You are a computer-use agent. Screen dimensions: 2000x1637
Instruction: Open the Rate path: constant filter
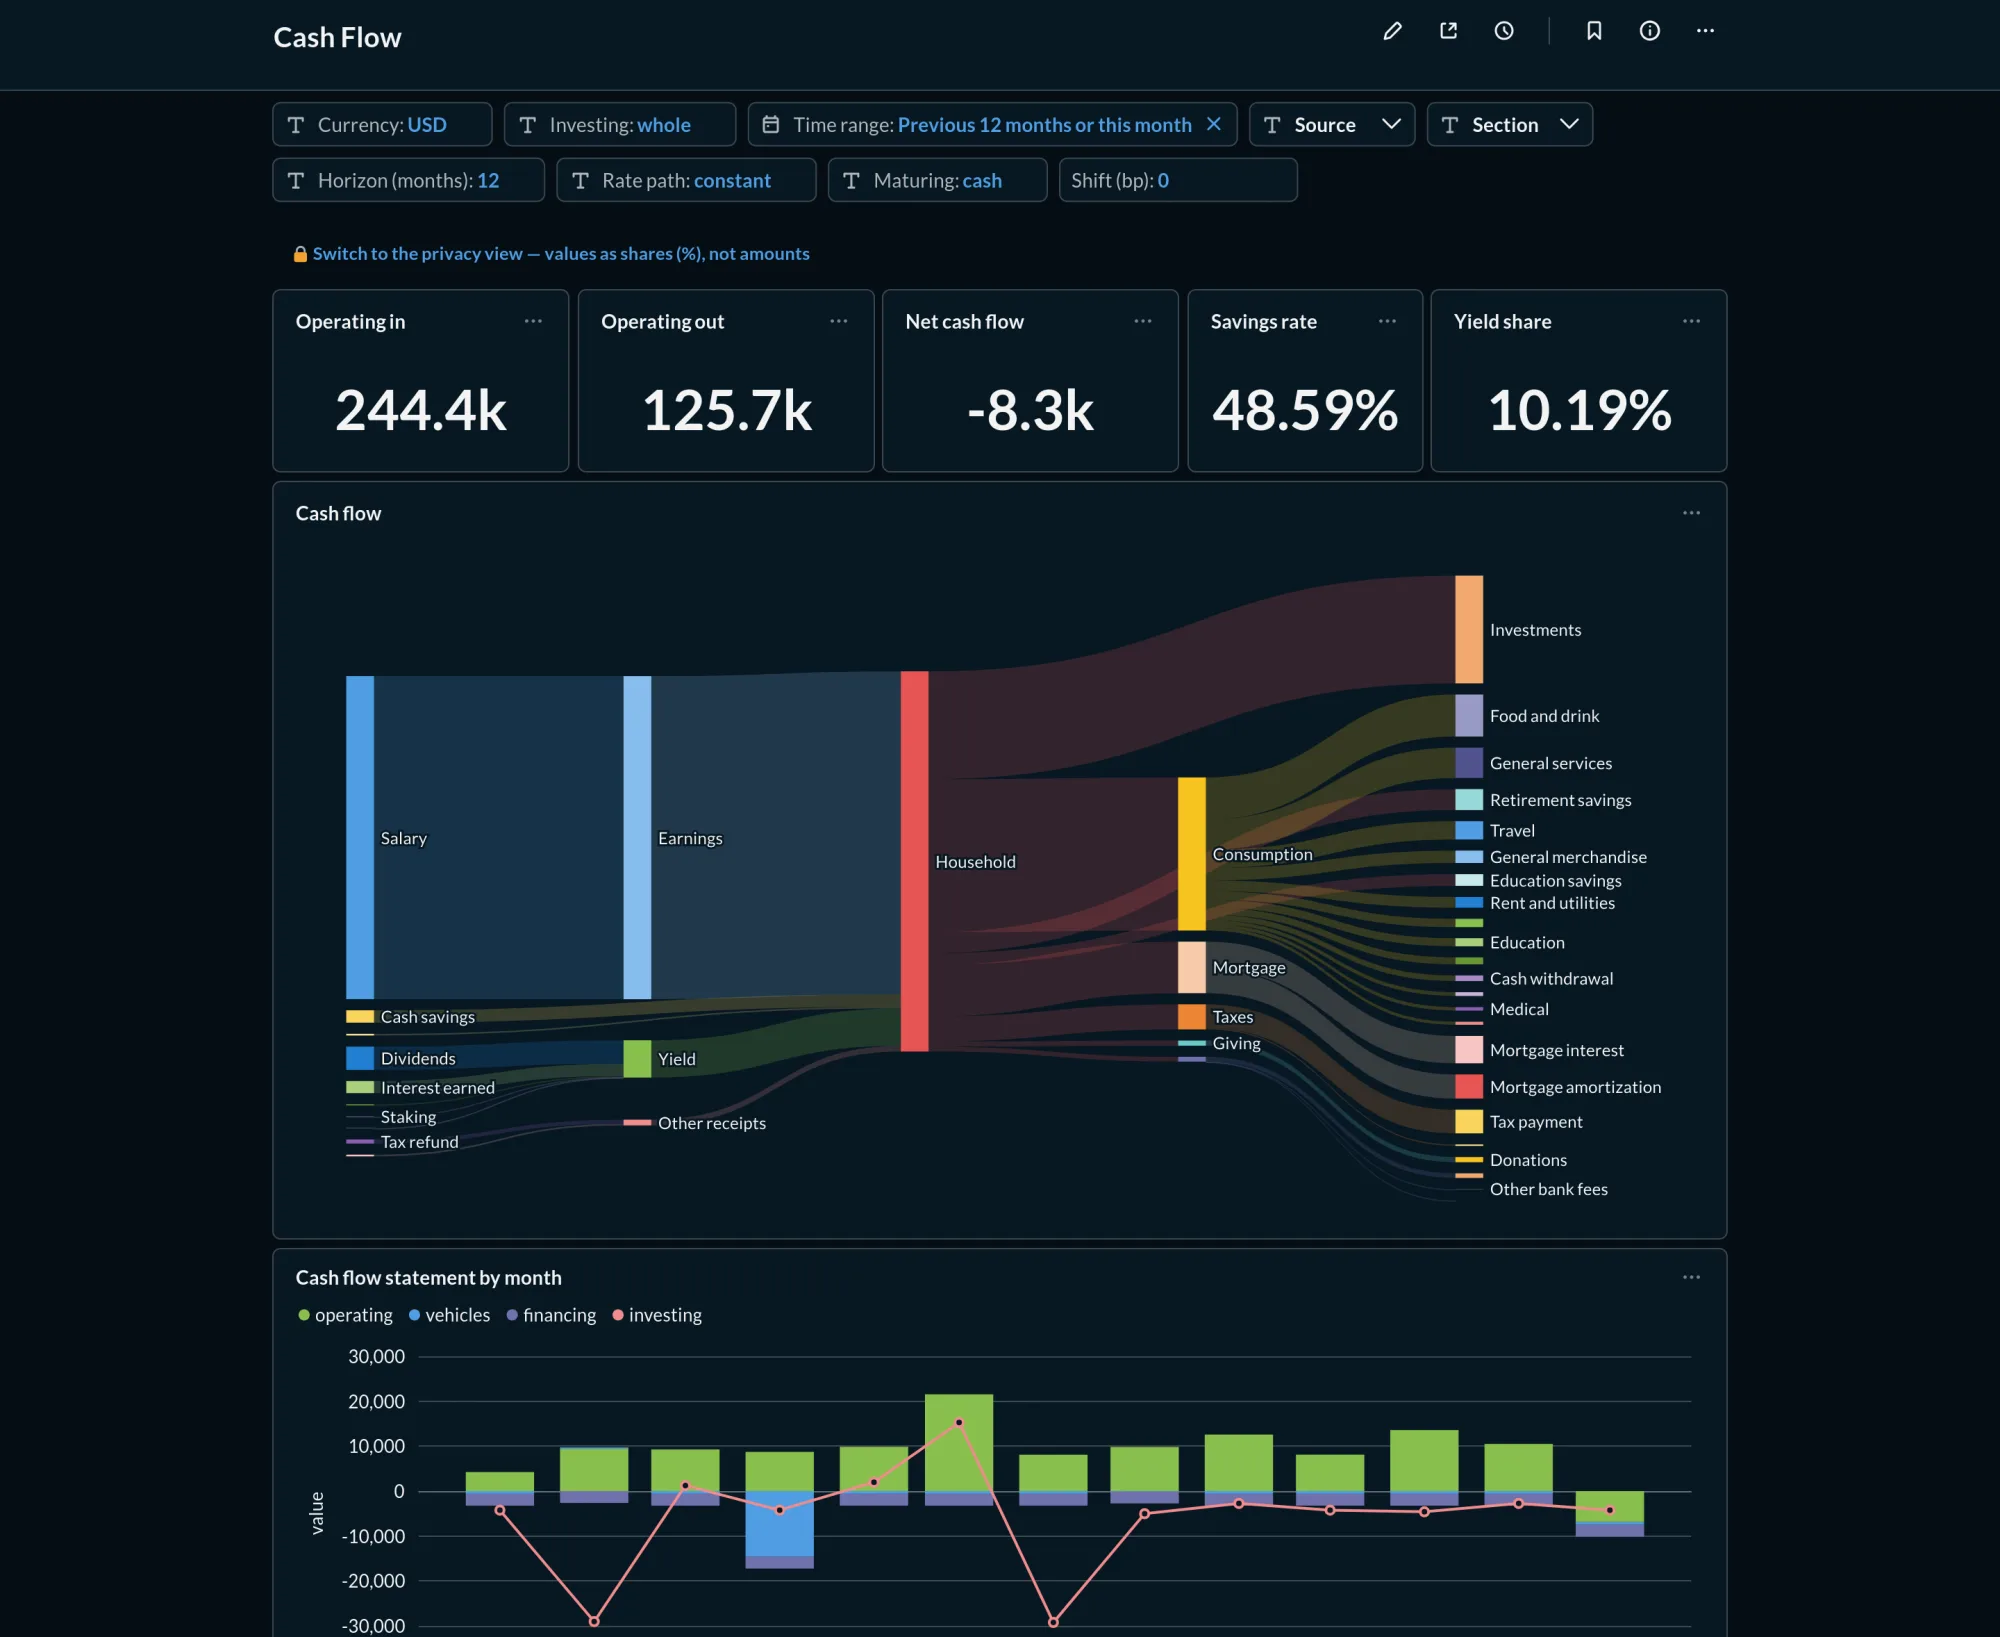pyautogui.click(x=686, y=180)
